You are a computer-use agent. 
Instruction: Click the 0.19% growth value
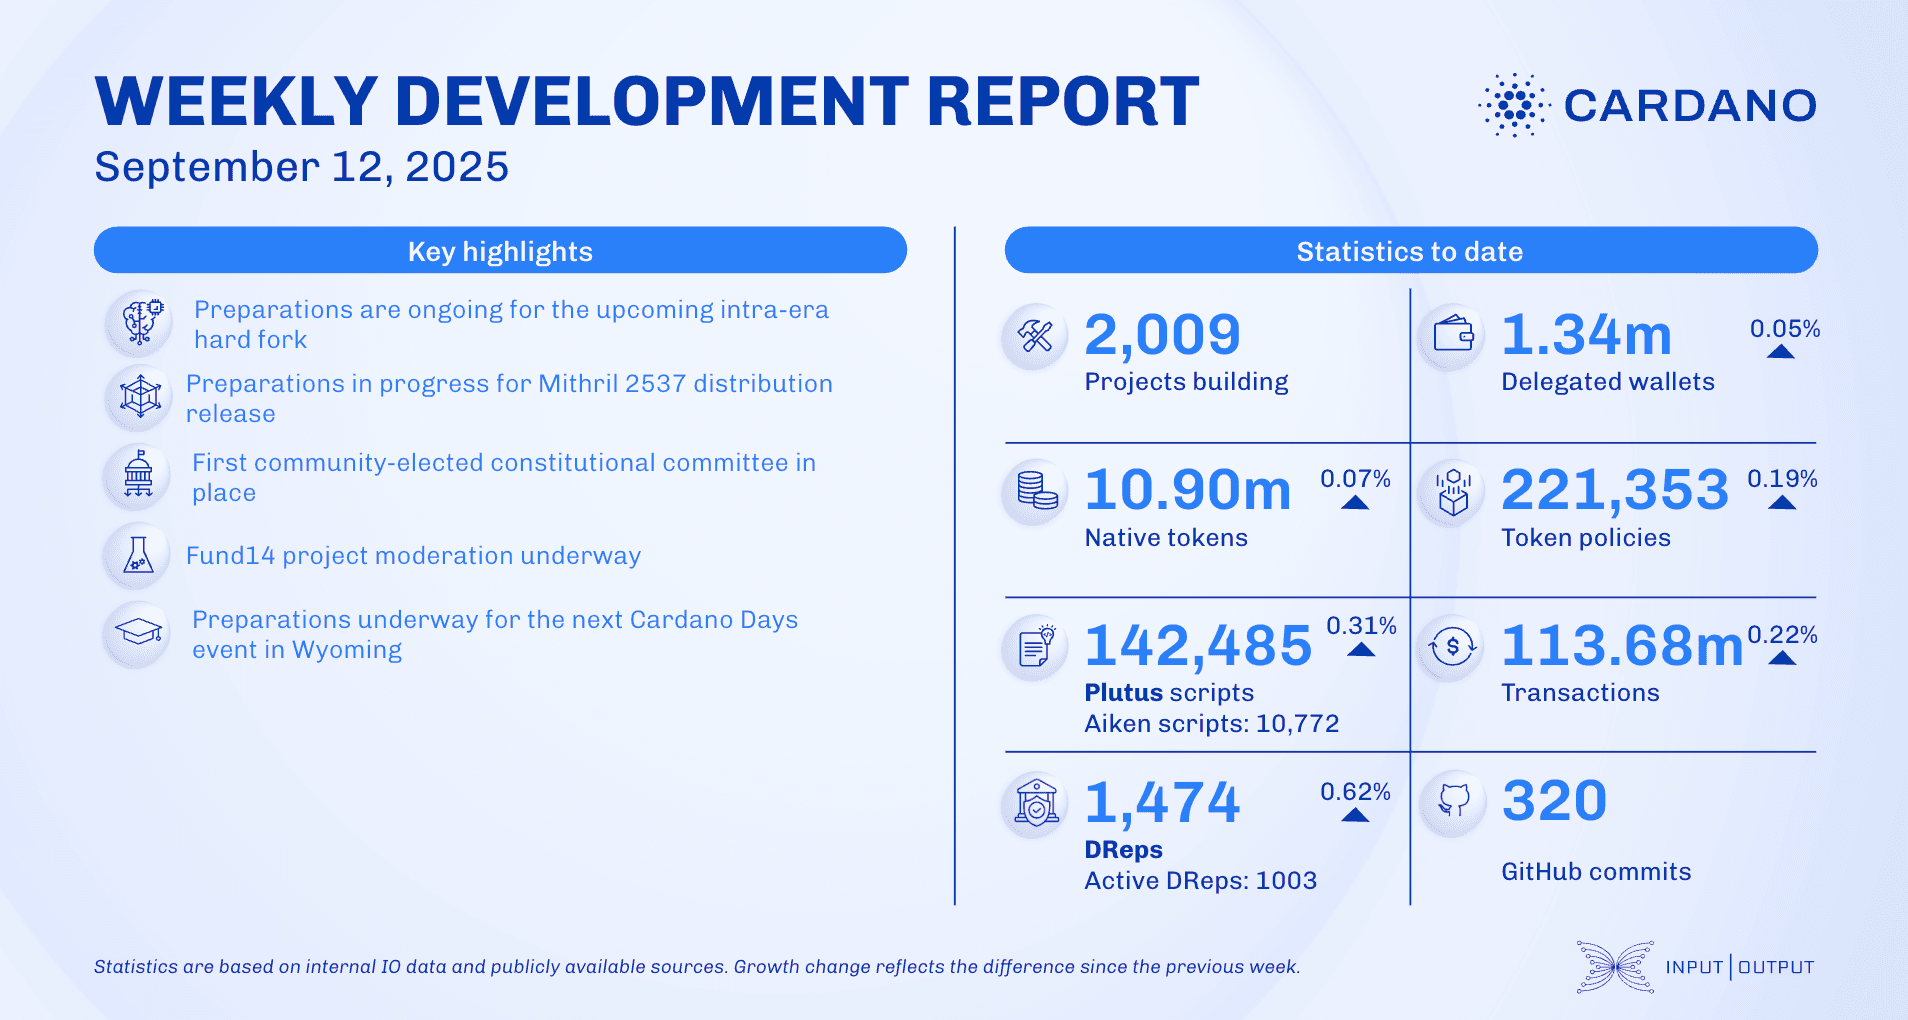point(1783,479)
